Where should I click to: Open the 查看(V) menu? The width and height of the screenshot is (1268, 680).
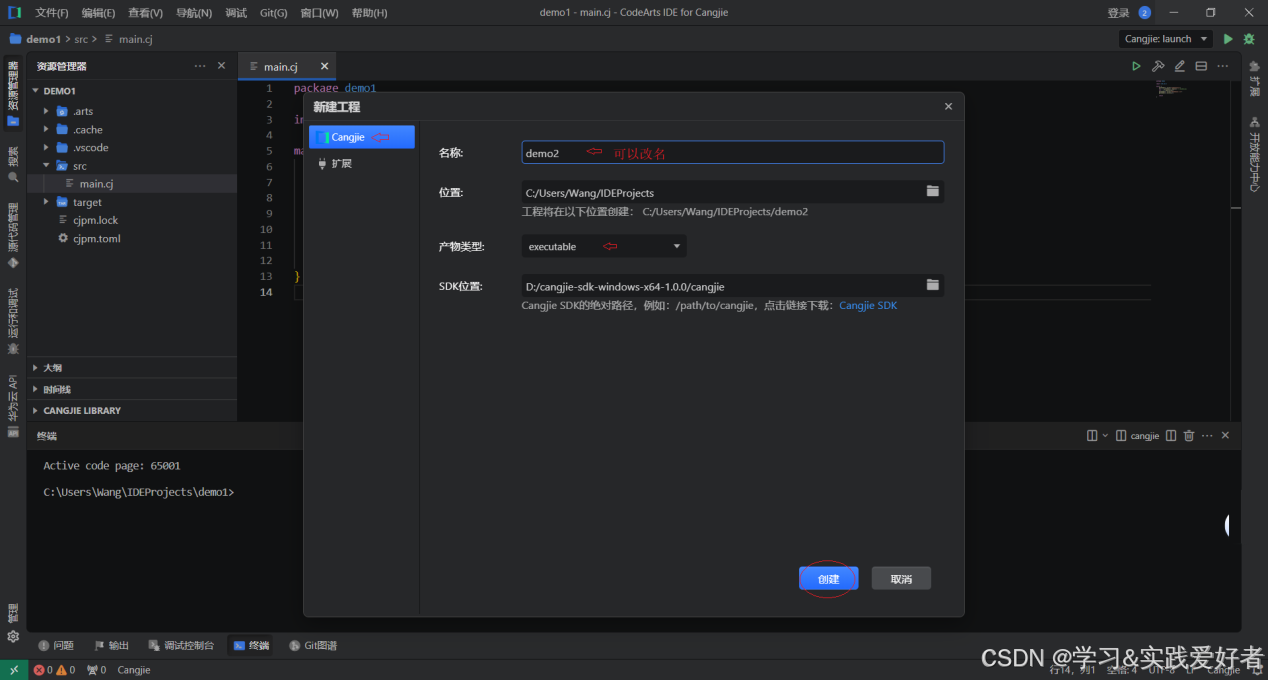coord(145,13)
